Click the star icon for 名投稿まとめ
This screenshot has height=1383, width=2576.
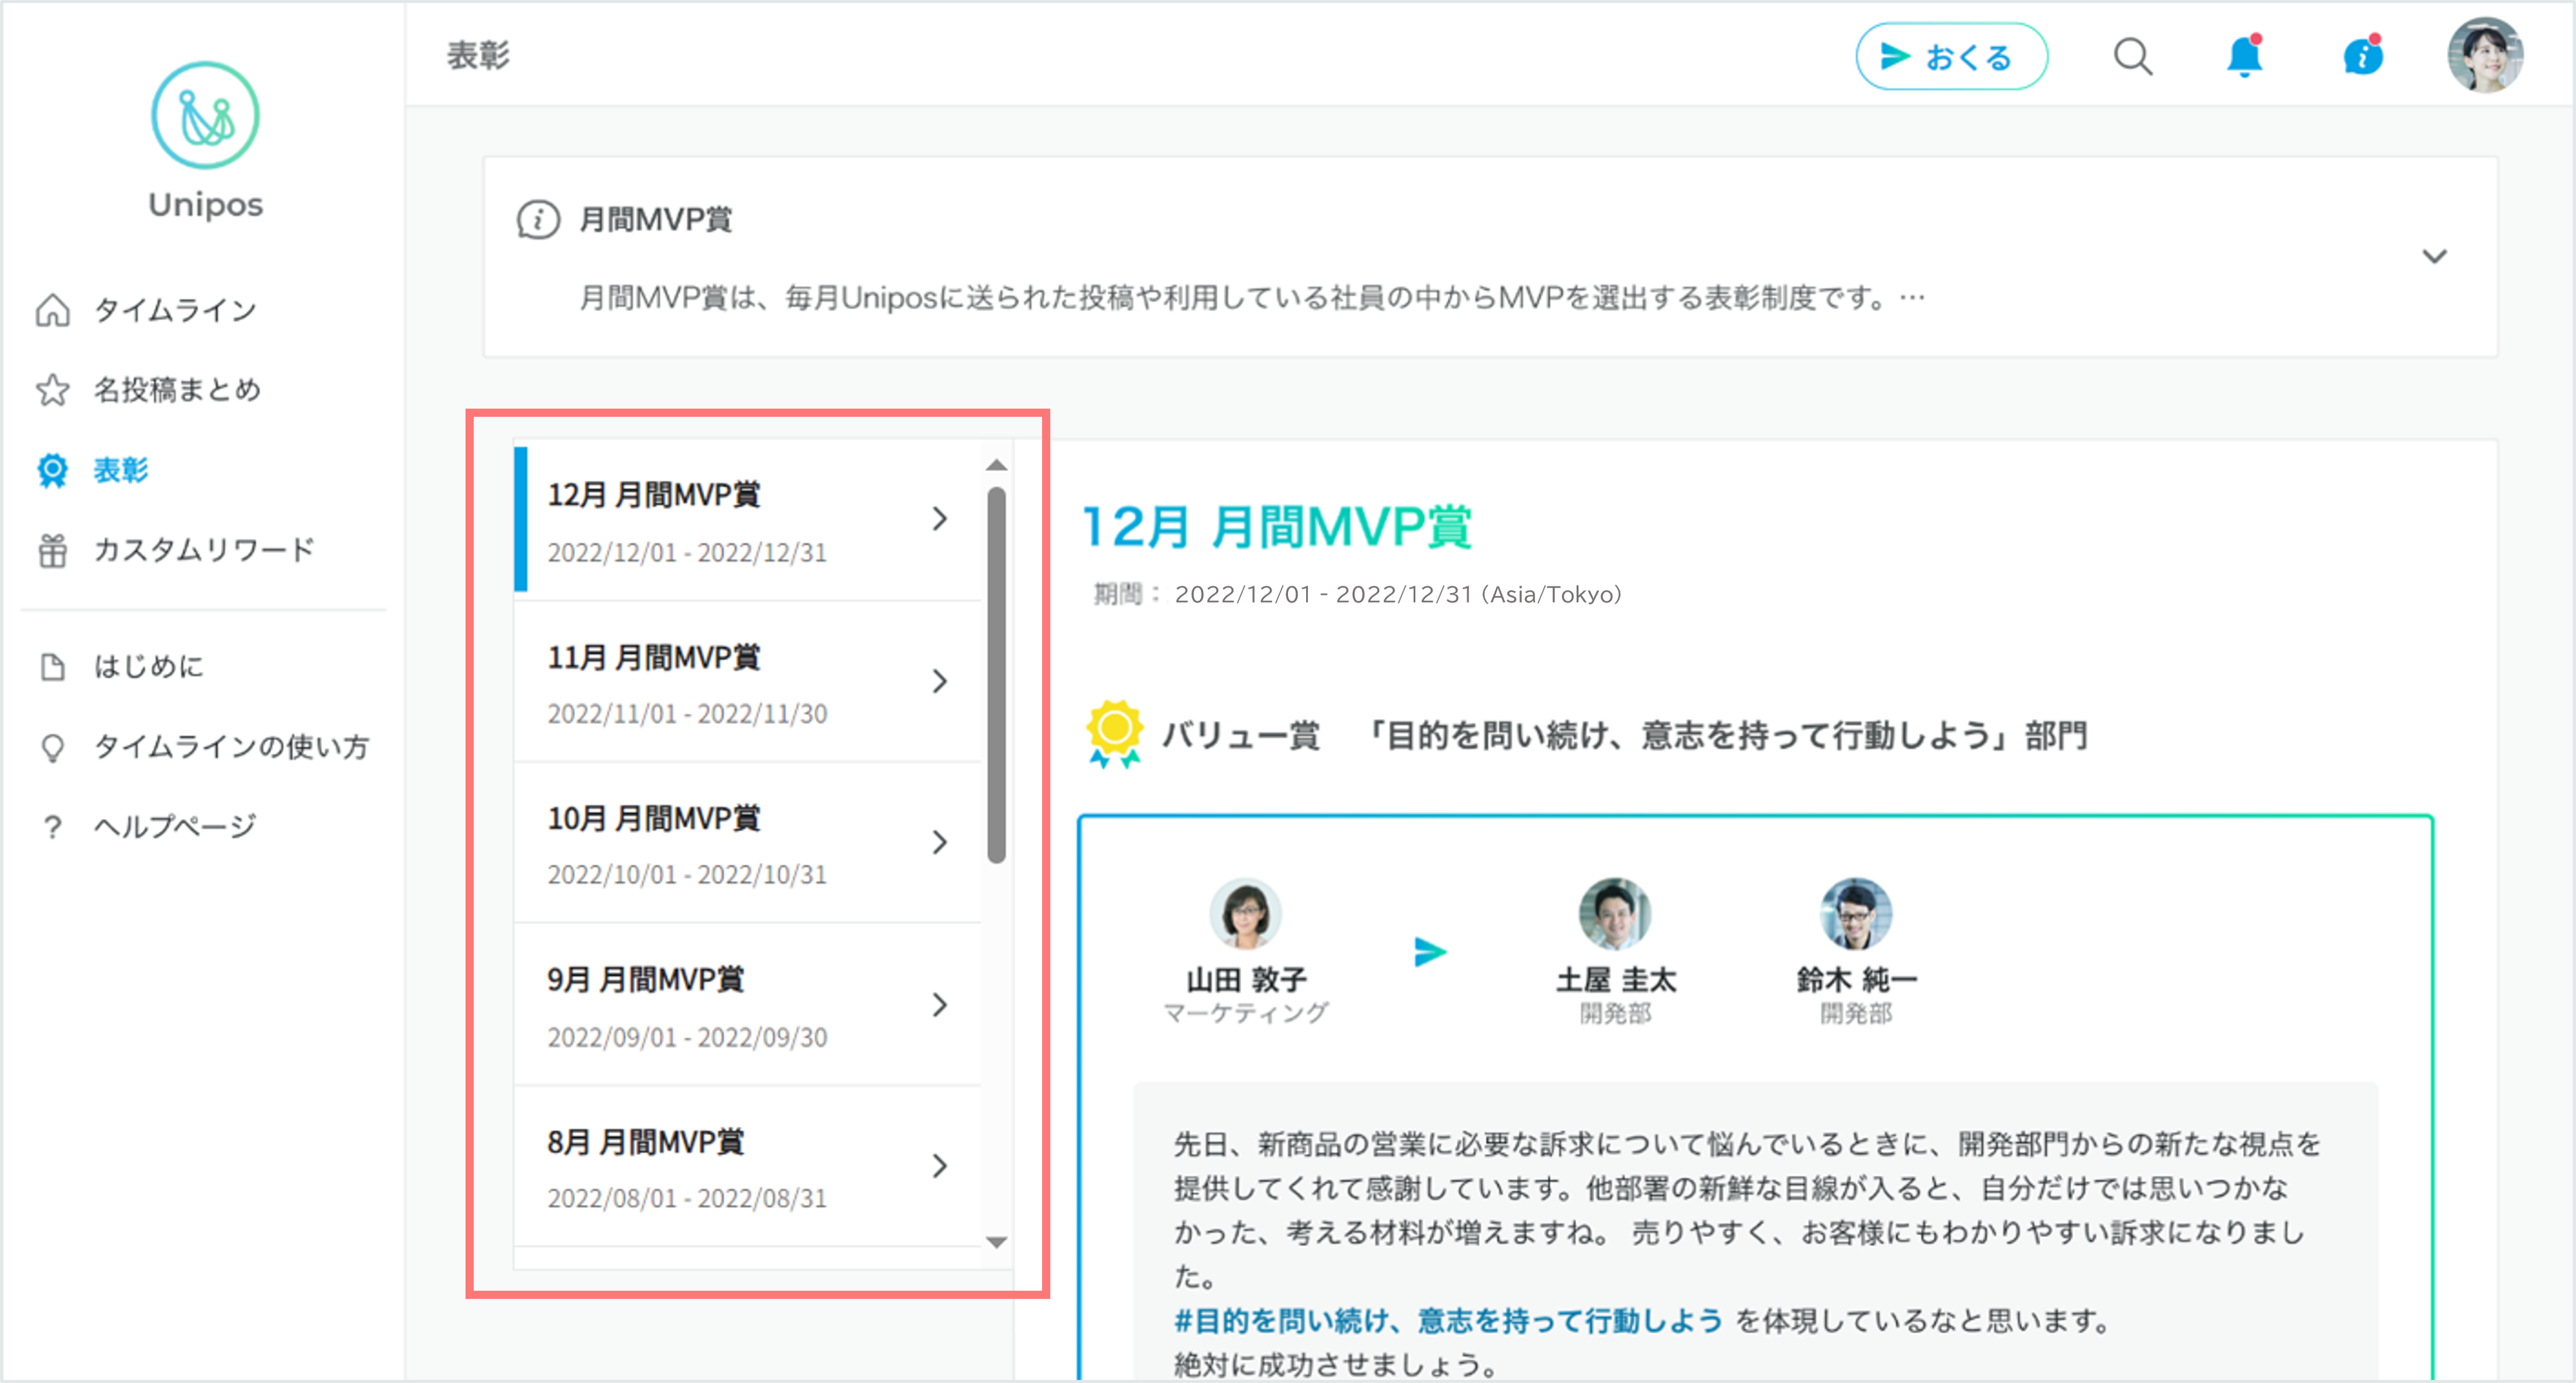[x=53, y=390]
